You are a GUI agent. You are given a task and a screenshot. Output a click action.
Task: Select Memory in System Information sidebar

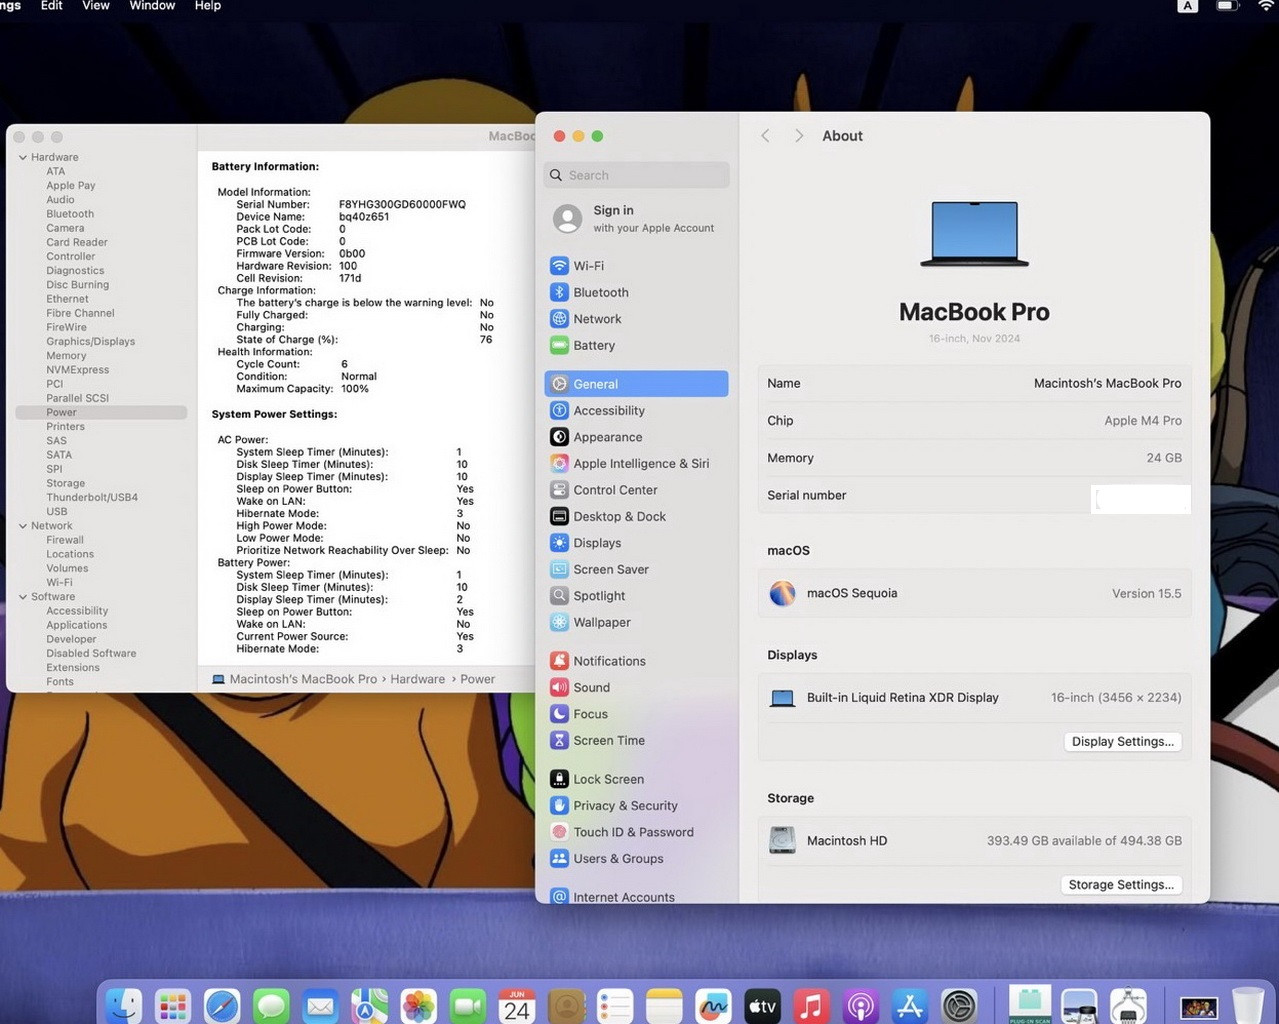pyautogui.click(x=66, y=356)
